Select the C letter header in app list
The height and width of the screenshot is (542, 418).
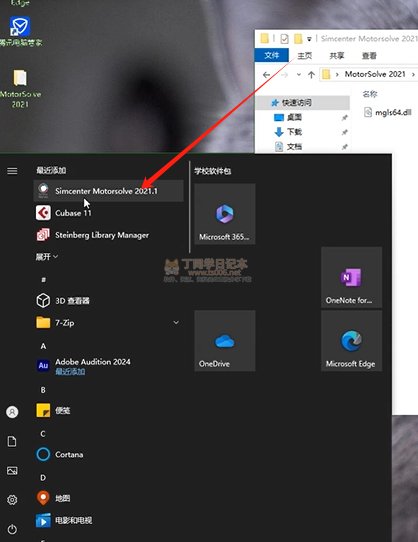tap(43, 434)
